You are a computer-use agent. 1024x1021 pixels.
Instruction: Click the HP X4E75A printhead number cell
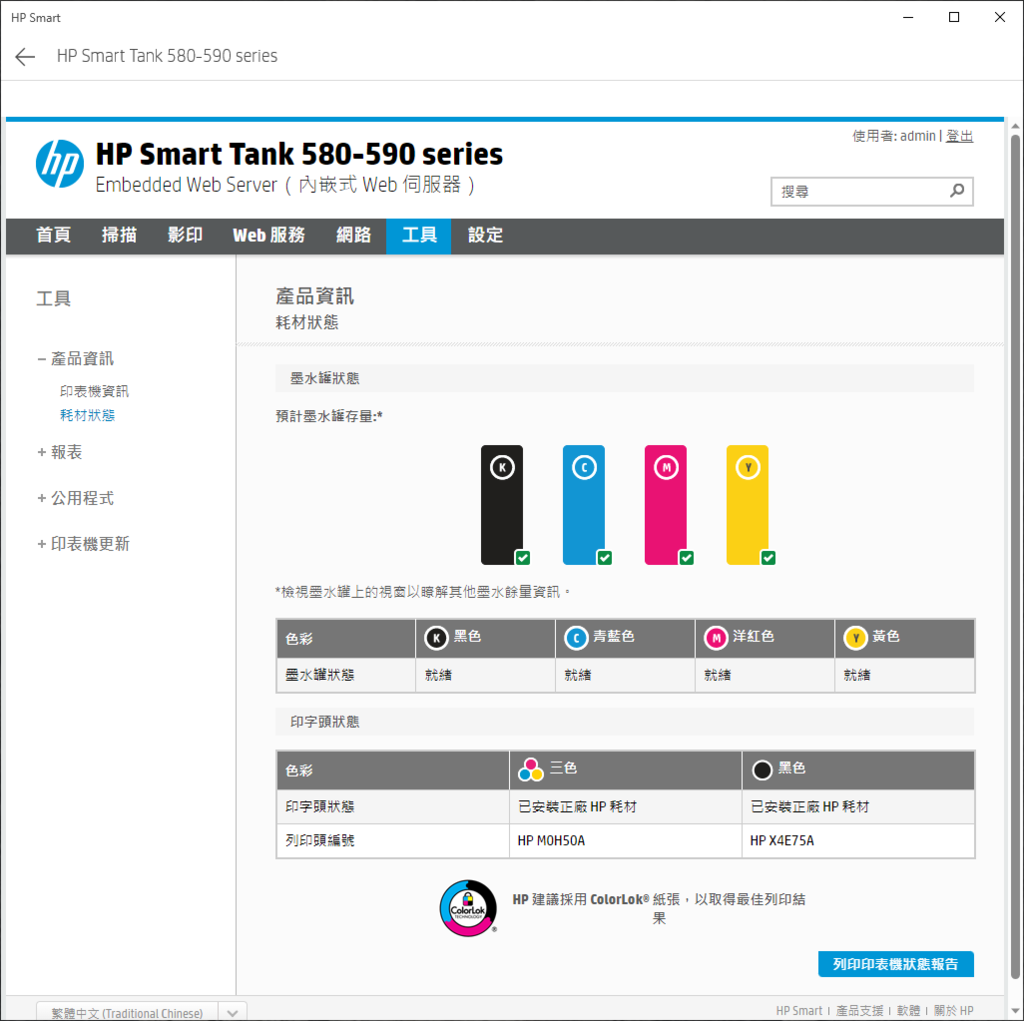click(857, 841)
